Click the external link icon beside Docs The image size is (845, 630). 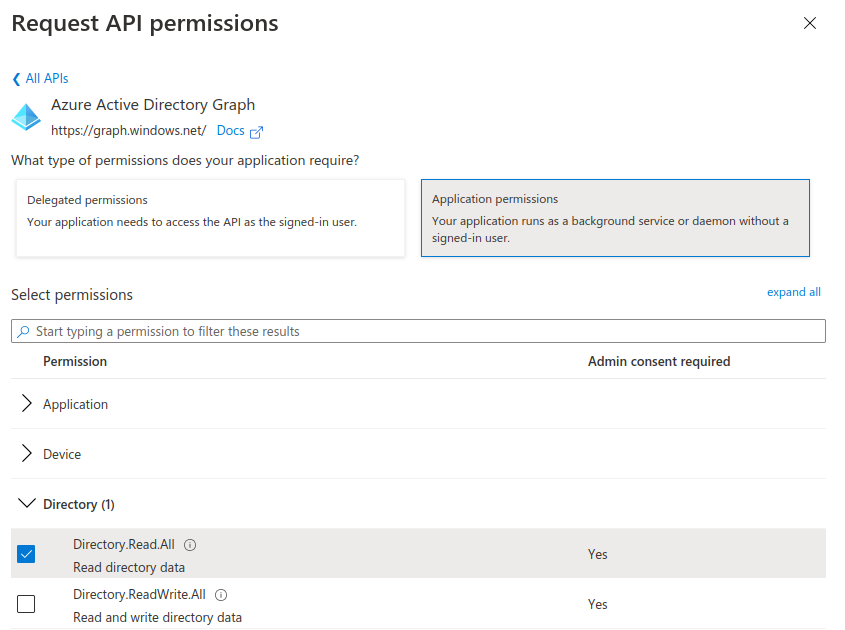[256, 132]
